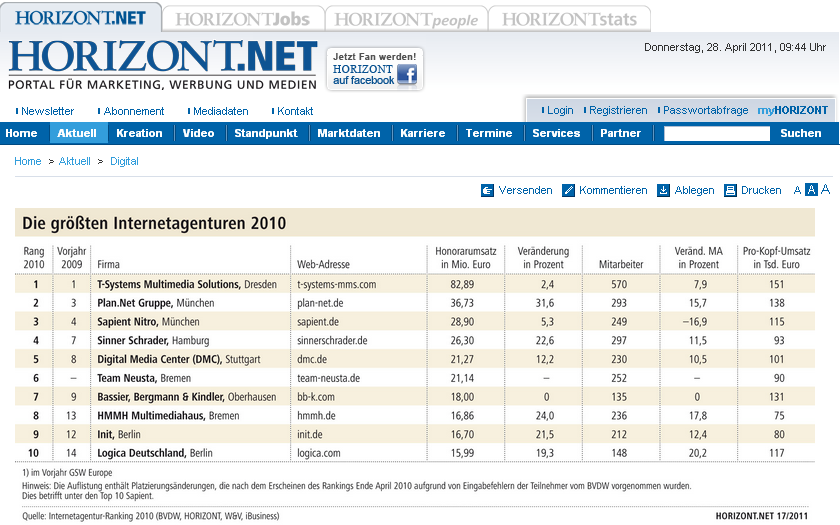Open the Services menu item
Viewport: 840px width, 525px height.
coord(556,133)
